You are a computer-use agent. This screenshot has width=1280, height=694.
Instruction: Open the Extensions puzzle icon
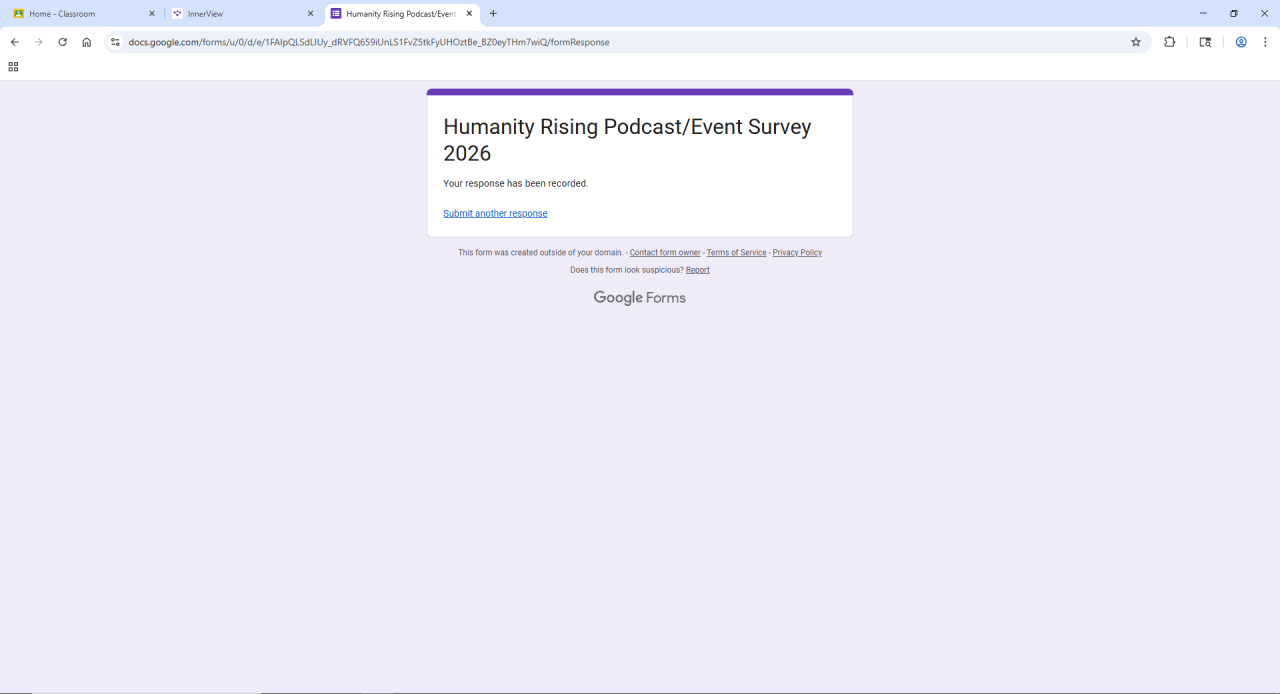1169,42
